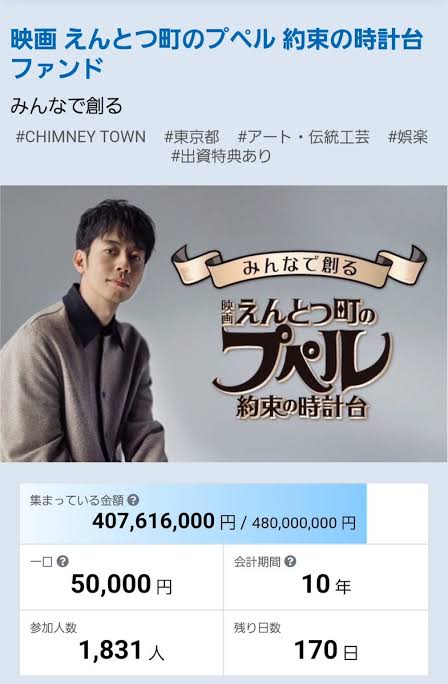Select the #東京都 hashtag
448x684 pixels.
pyautogui.click(x=192, y=137)
